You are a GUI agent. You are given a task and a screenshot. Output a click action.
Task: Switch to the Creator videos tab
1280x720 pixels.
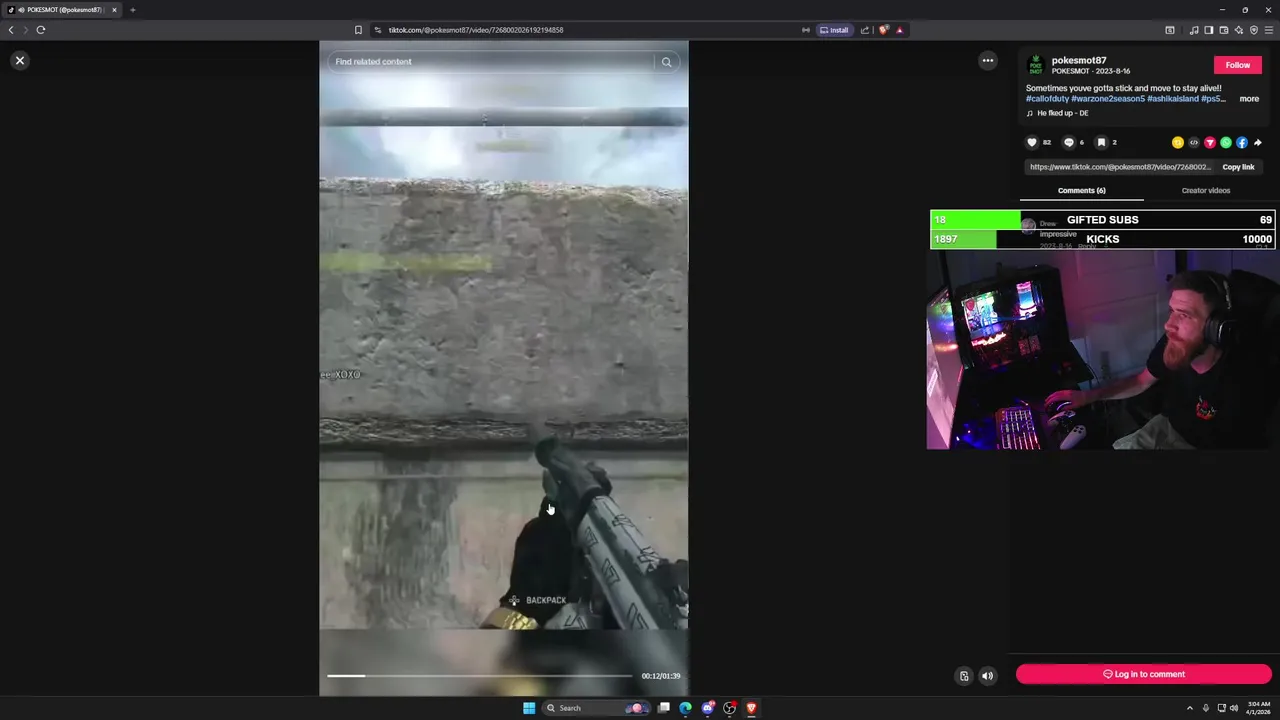(x=1205, y=190)
